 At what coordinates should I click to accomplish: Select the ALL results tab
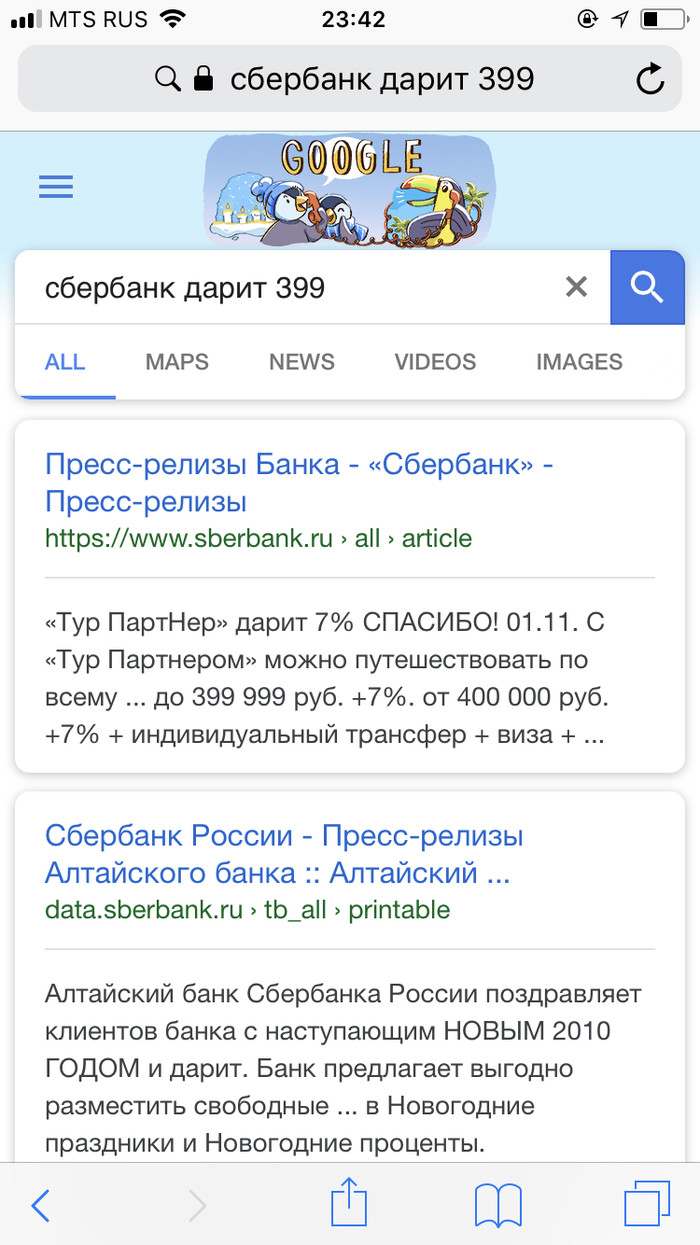(65, 362)
